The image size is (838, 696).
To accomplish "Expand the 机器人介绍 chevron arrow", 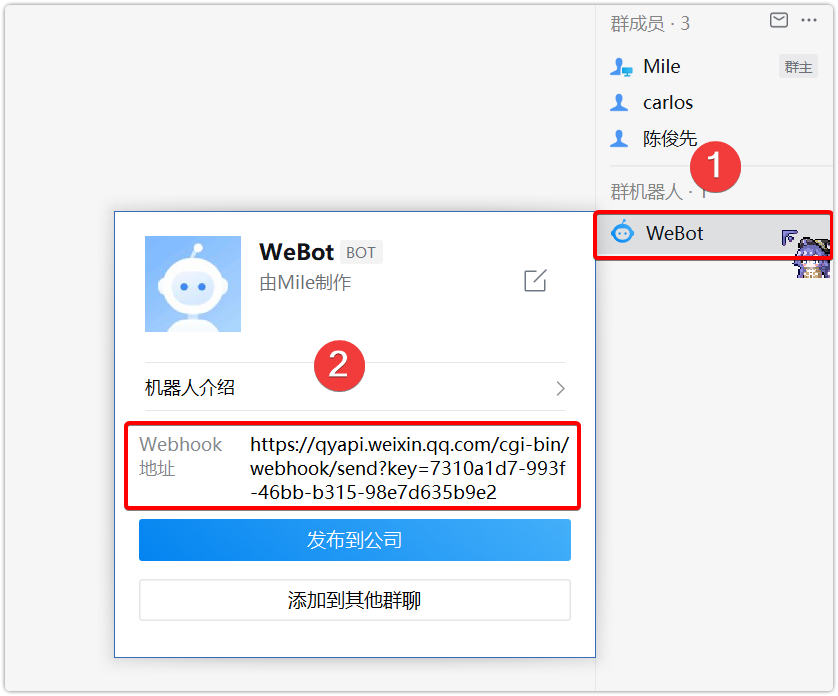I will click(x=560, y=388).
